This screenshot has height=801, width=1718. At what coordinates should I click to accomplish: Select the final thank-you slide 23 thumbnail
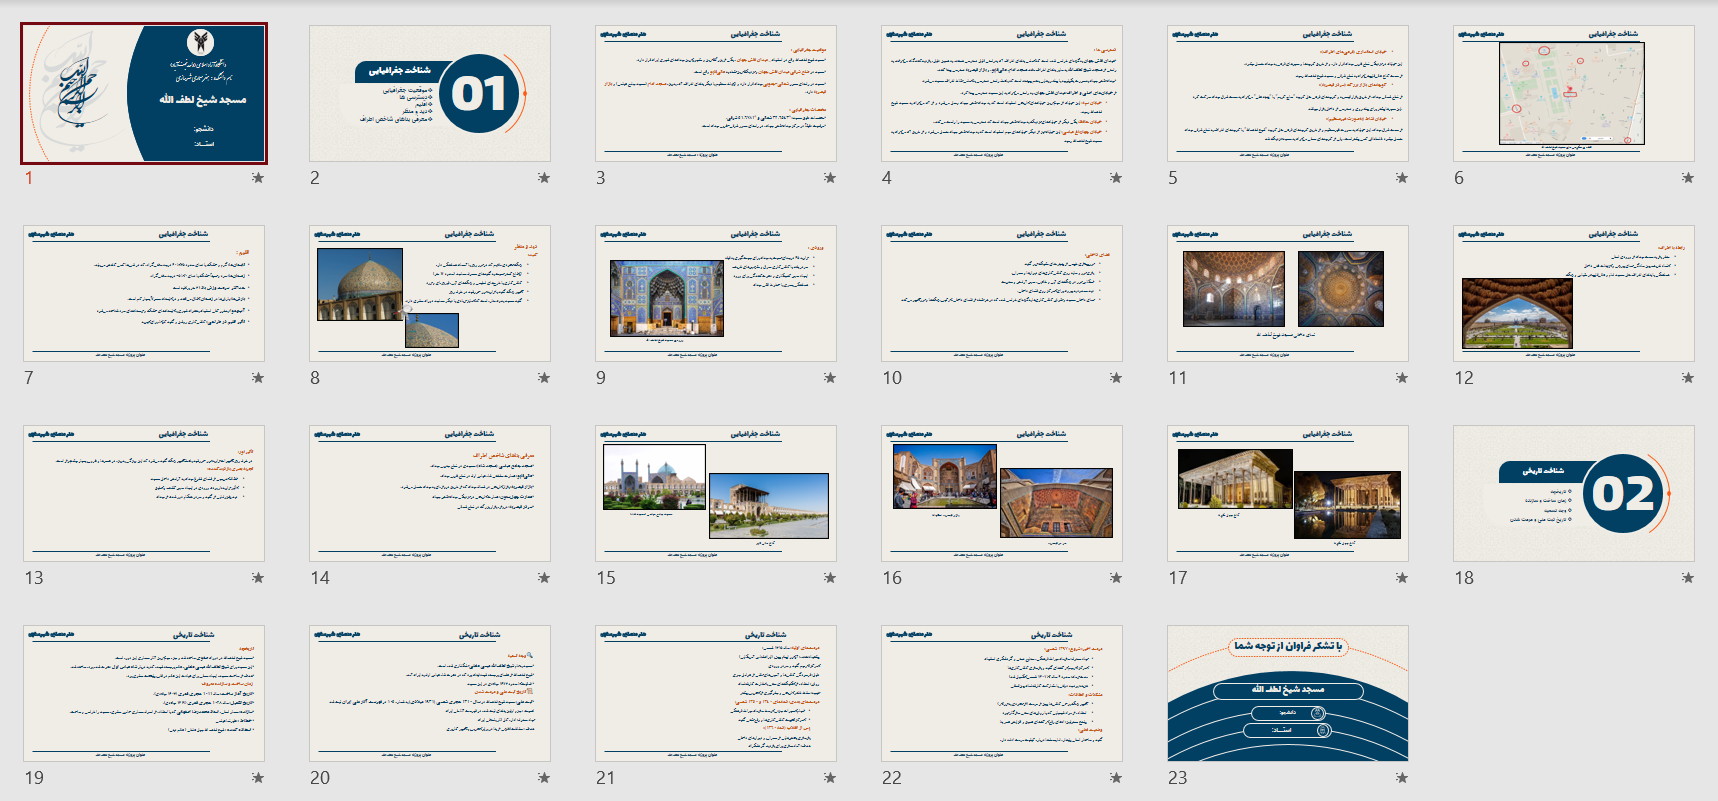[1288, 693]
